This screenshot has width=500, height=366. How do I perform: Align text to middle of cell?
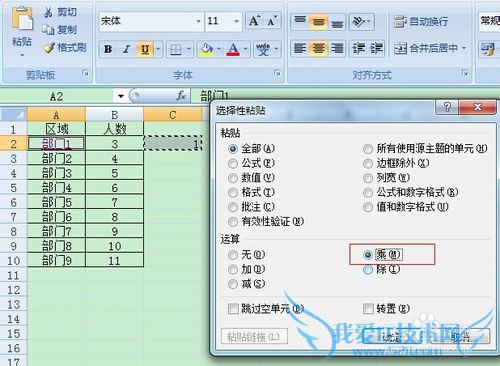318,22
